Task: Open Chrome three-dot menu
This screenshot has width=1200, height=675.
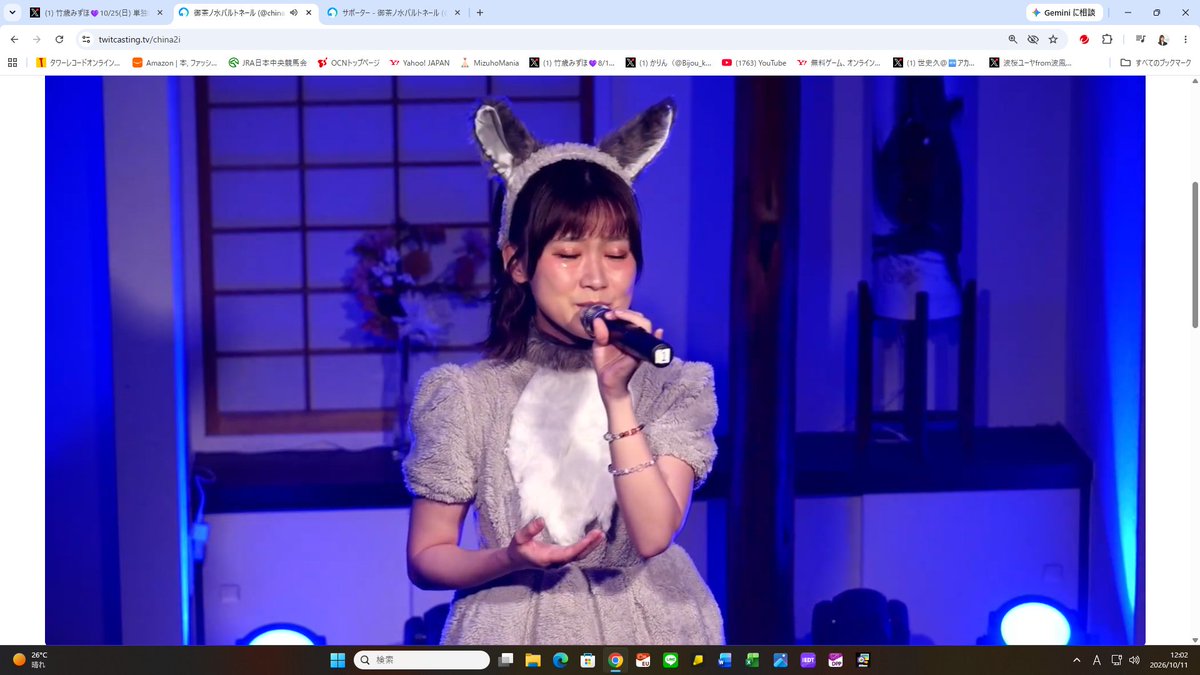Action: tap(1185, 39)
